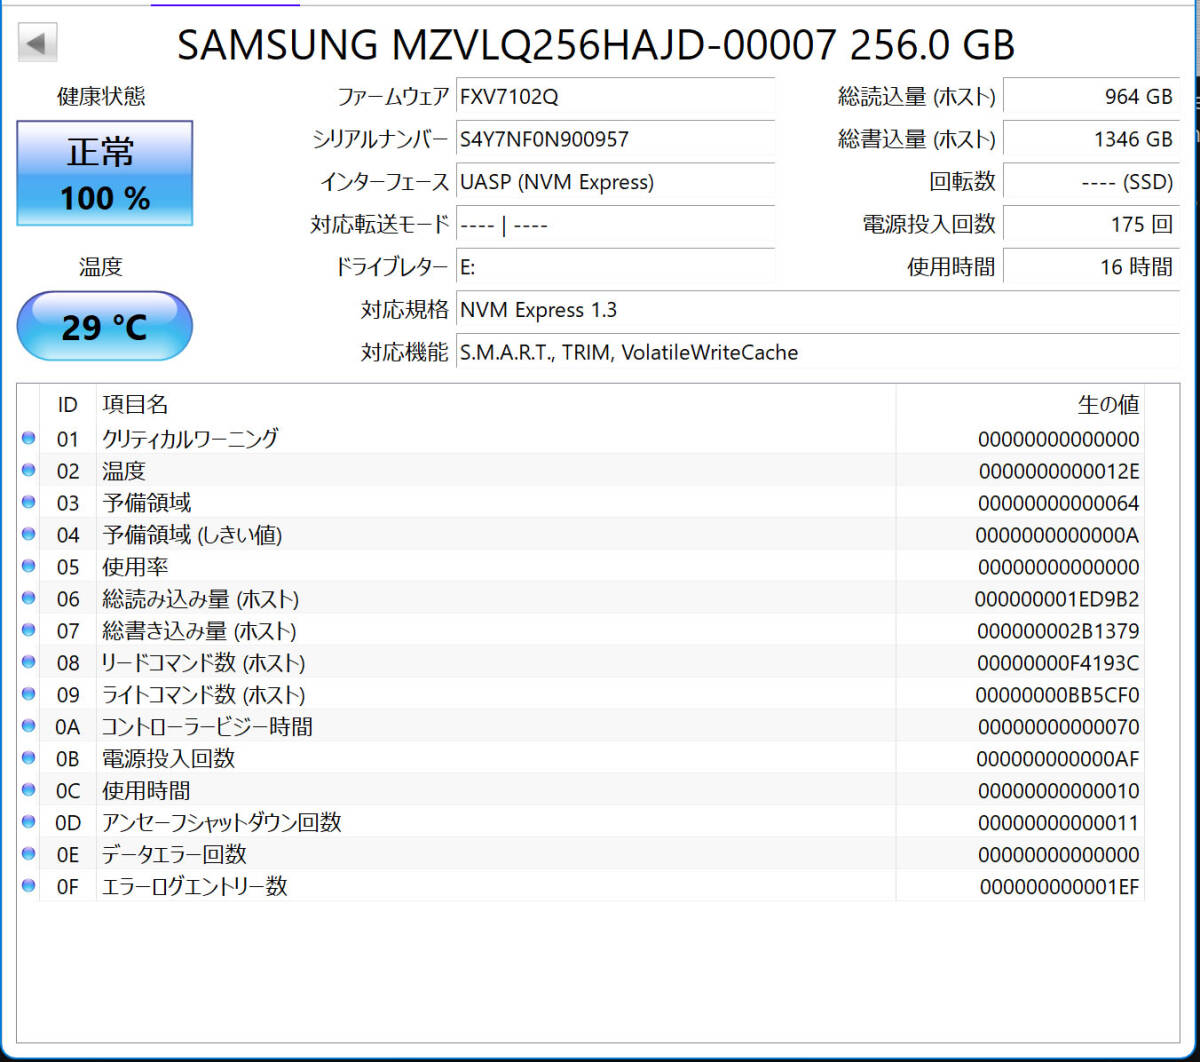Select the リードコマンド数 (ホスト) attribute name
This screenshot has height=1062, width=1200.
(x=203, y=663)
